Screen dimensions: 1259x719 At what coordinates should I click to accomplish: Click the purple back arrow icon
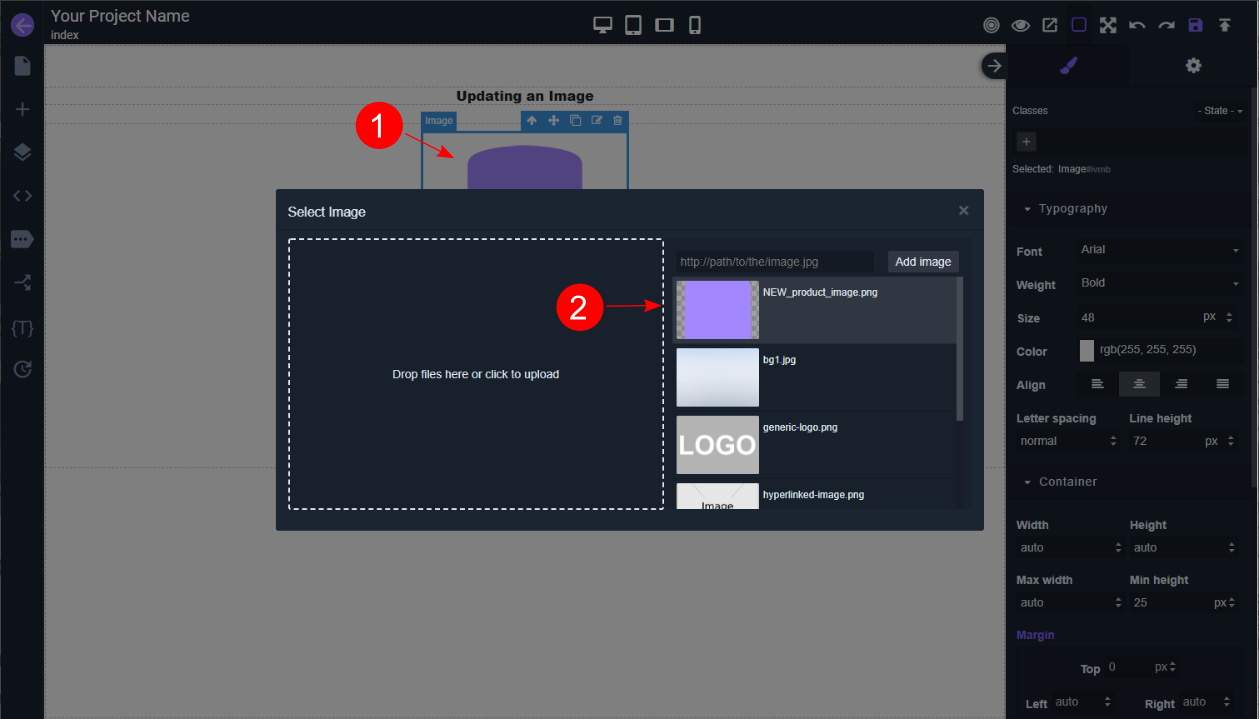22,25
